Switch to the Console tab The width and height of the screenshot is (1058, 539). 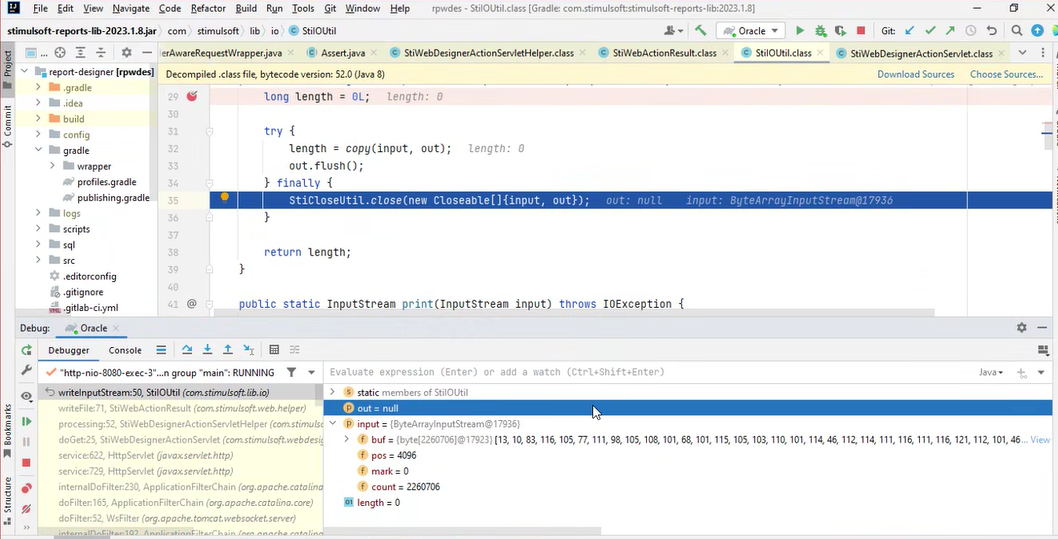click(125, 350)
